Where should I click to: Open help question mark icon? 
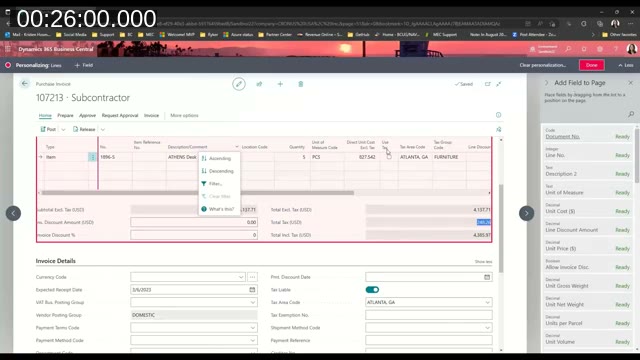(616, 49)
